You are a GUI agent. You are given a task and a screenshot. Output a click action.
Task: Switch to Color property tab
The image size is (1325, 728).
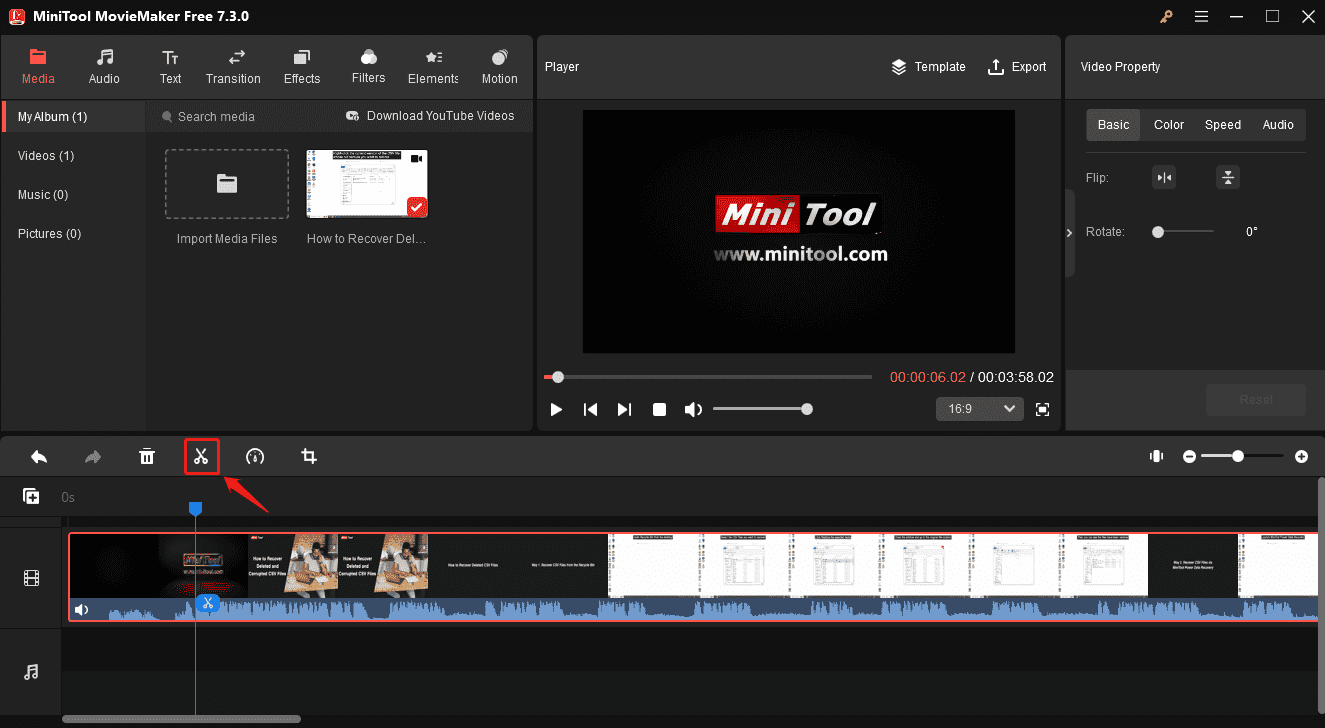(x=1169, y=125)
